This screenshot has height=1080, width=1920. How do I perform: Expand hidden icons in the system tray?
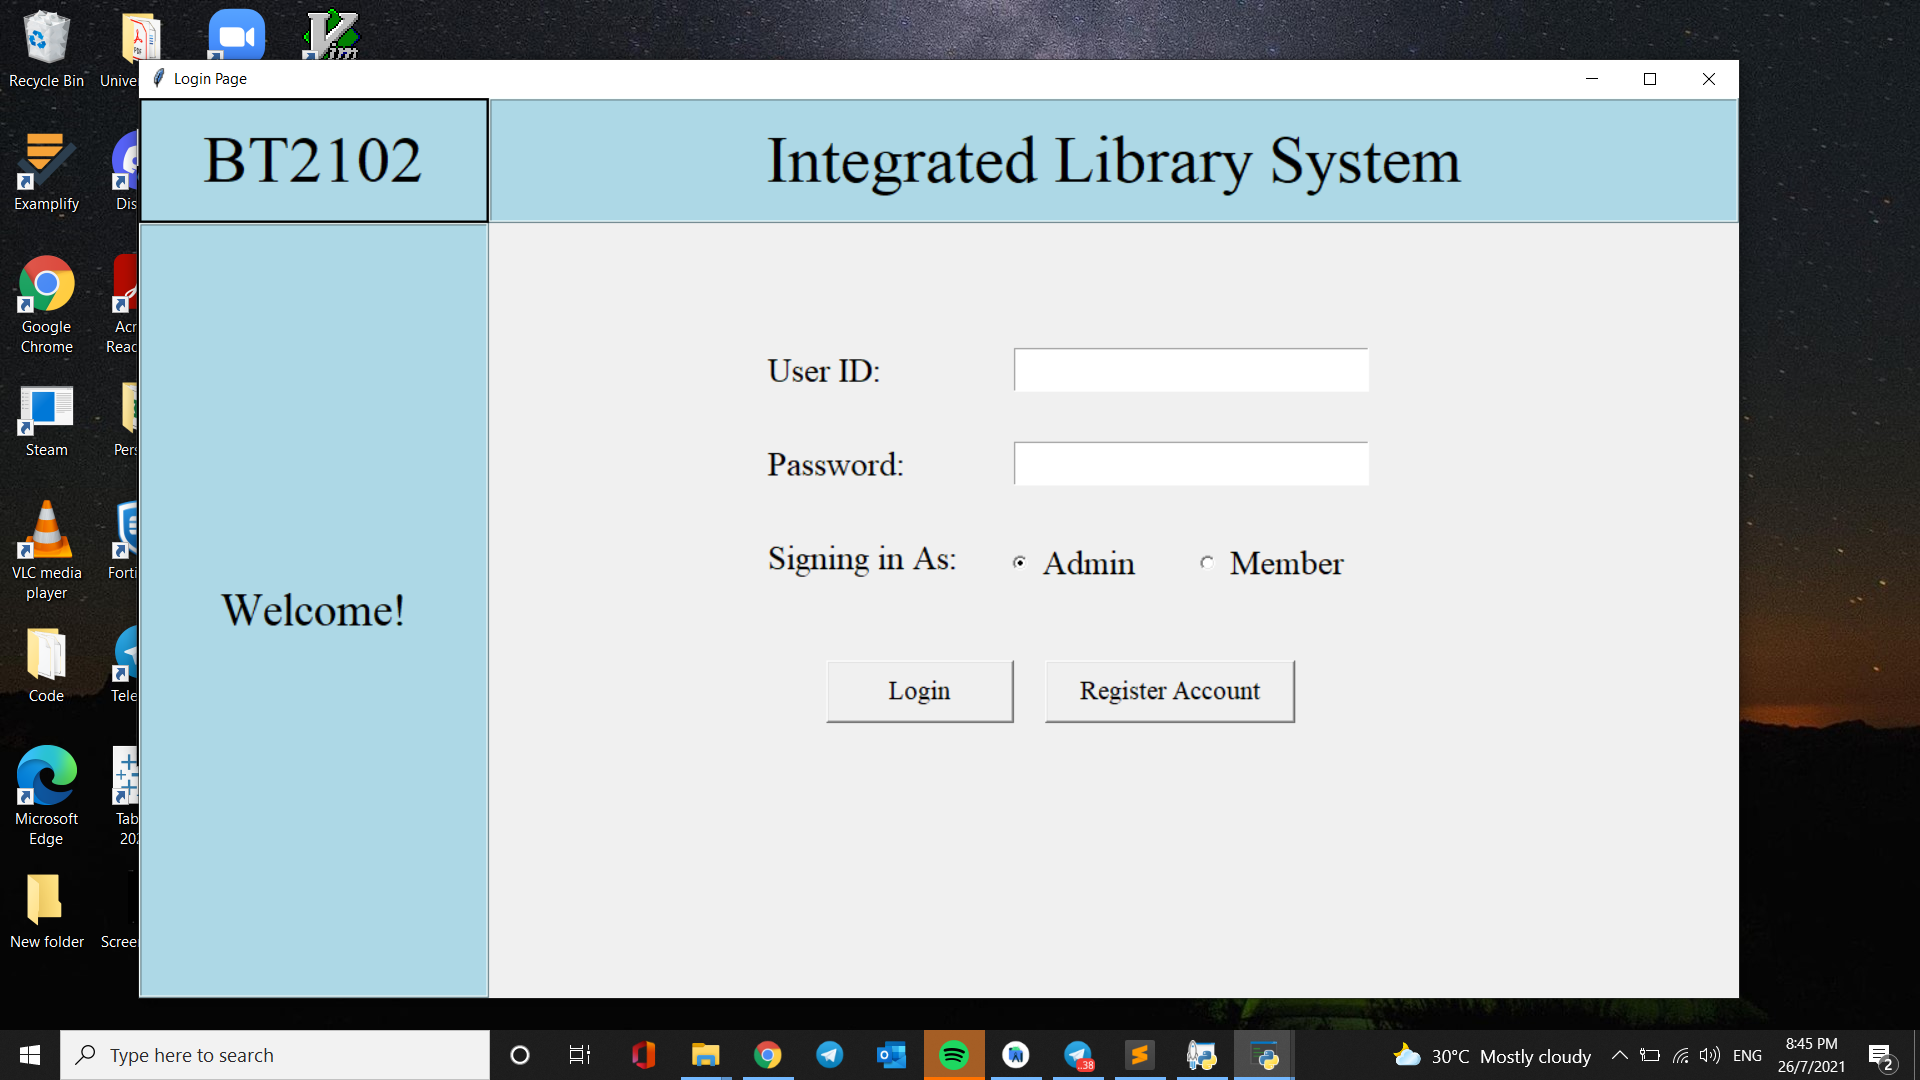(1620, 1055)
